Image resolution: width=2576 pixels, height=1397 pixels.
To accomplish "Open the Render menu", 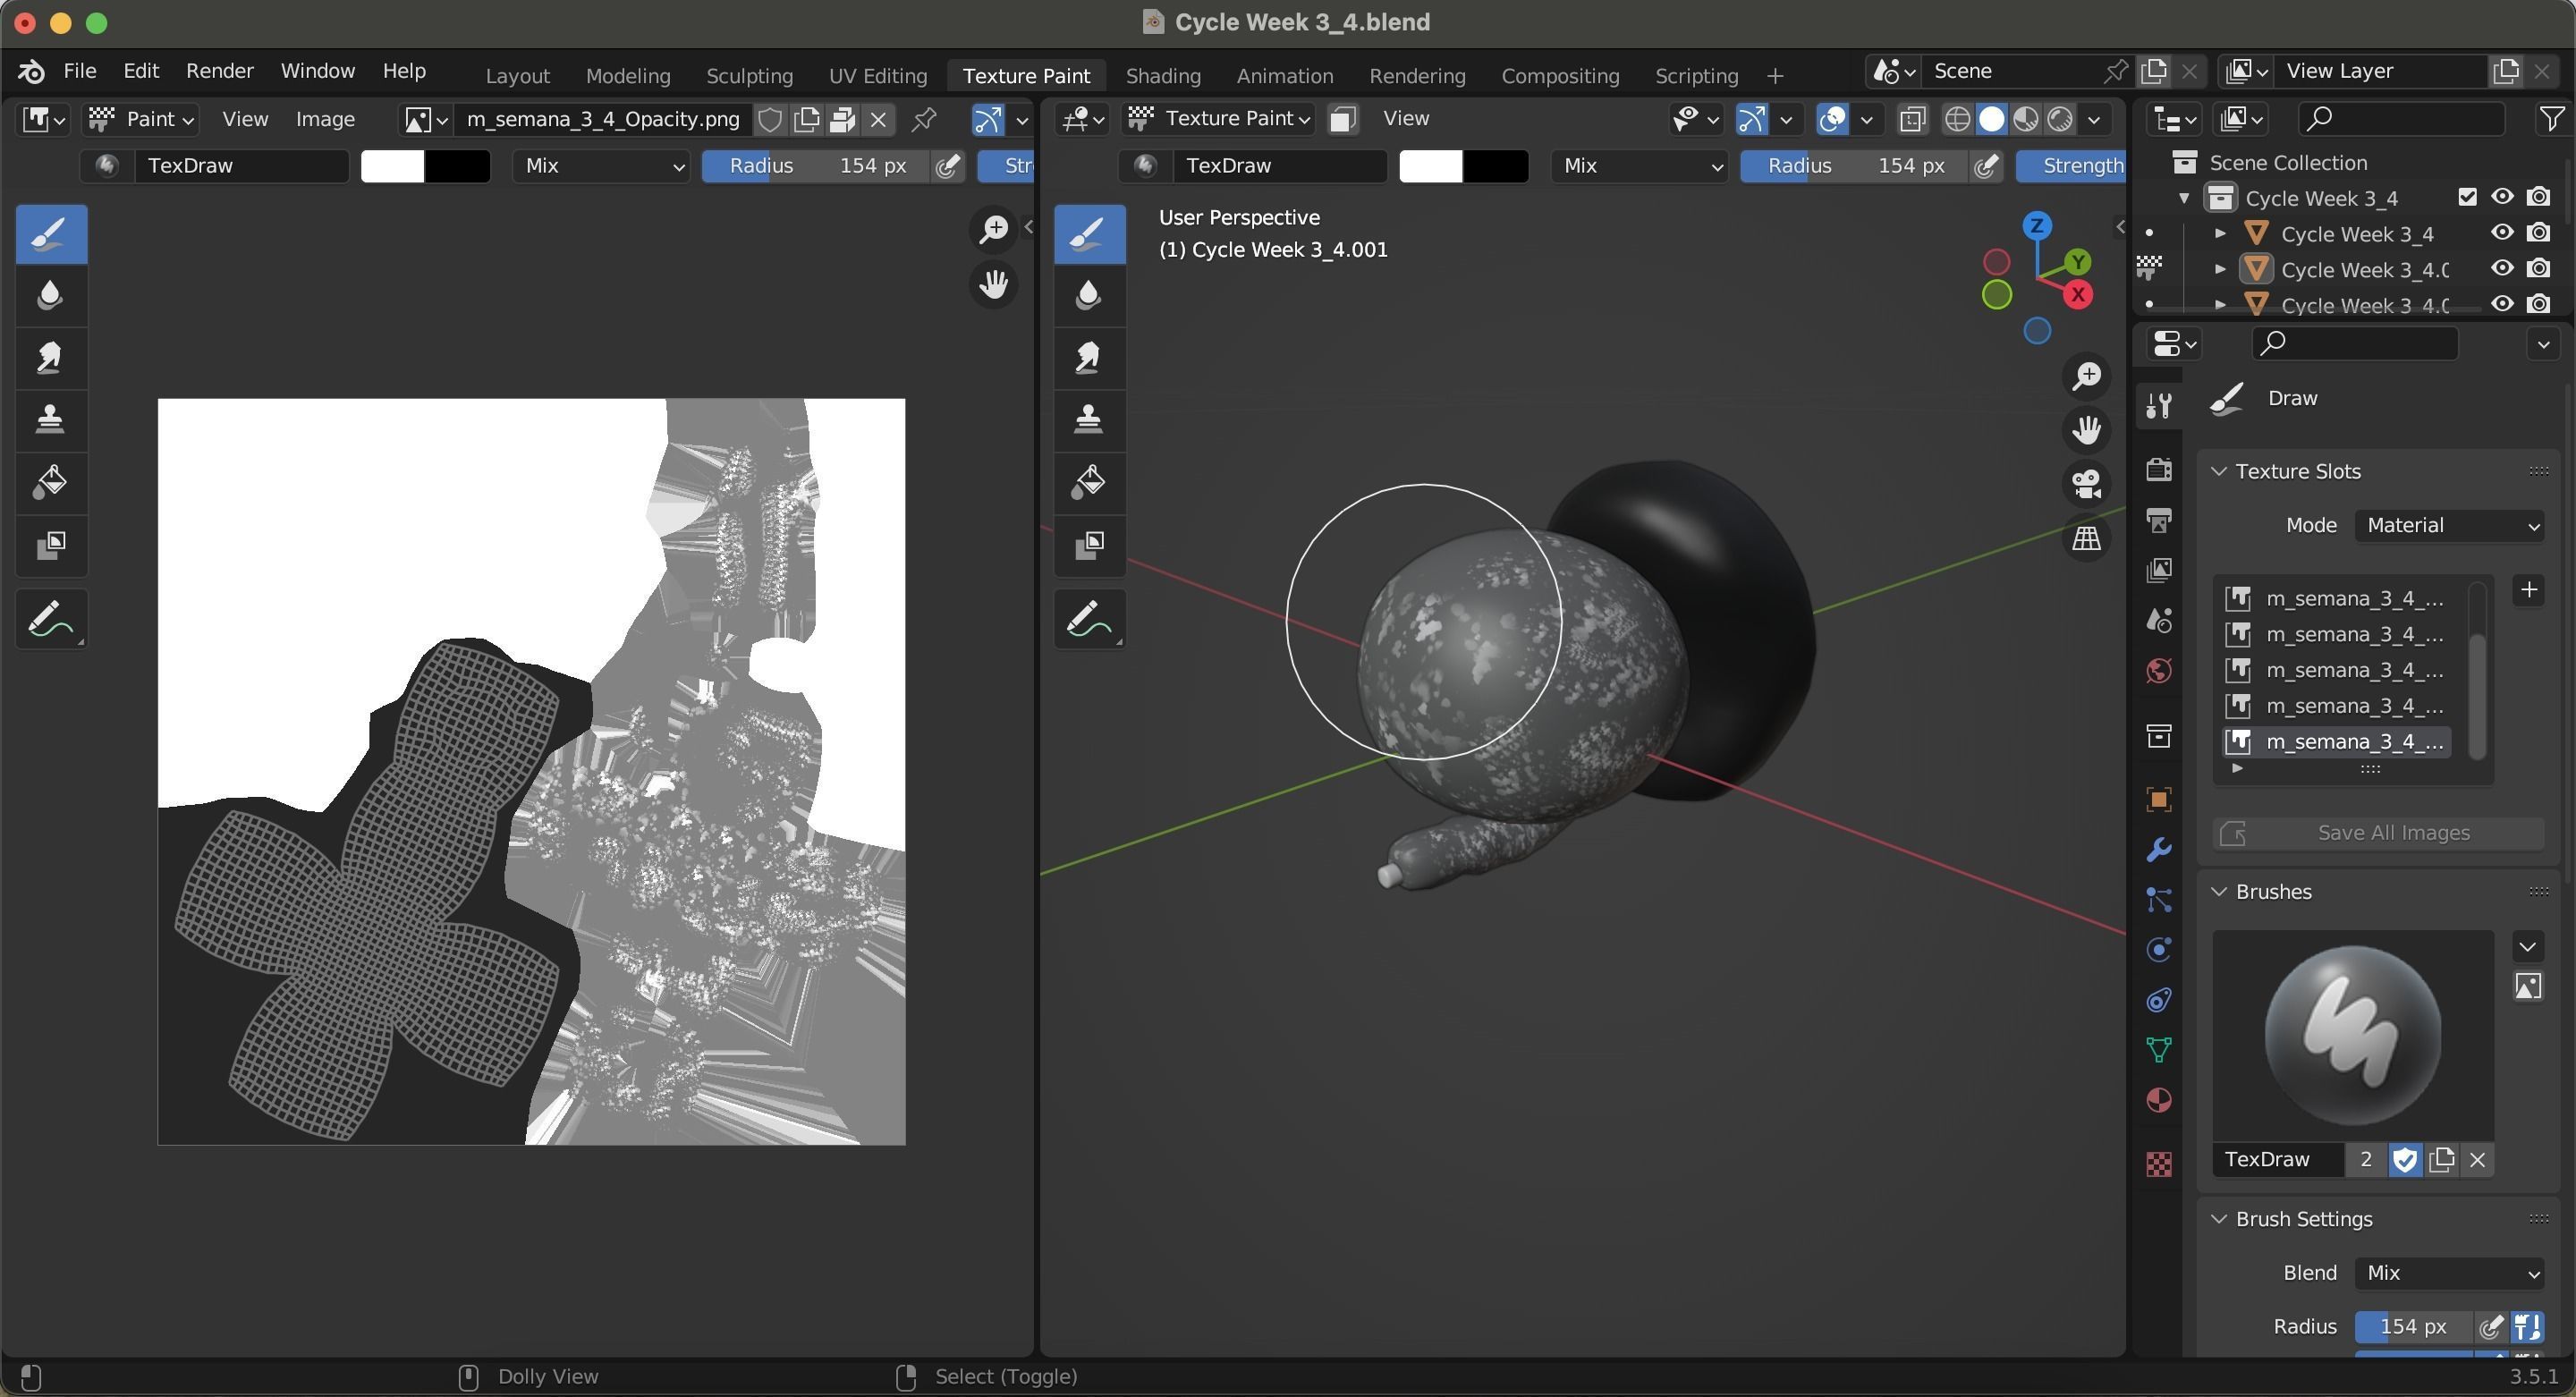I will tap(219, 71).
